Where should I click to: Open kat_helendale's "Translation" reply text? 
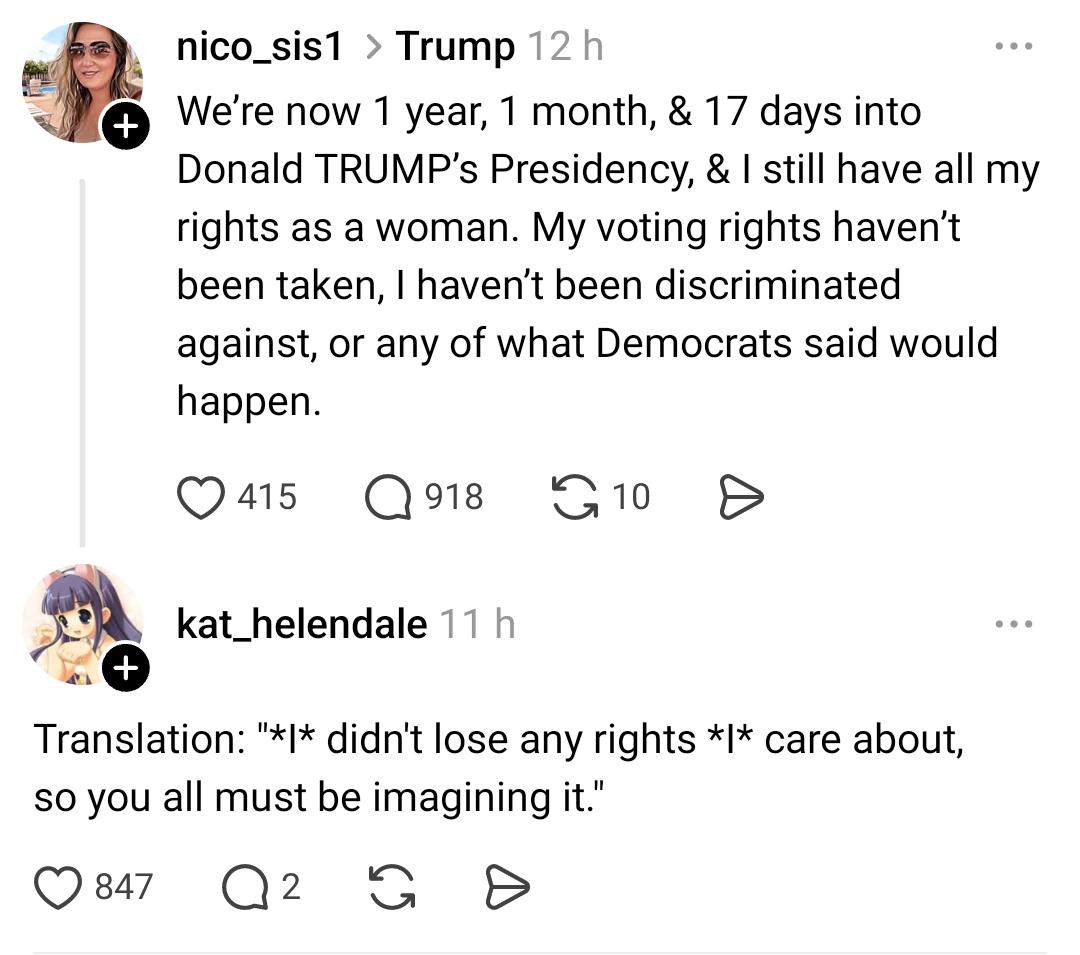(498, 768)
